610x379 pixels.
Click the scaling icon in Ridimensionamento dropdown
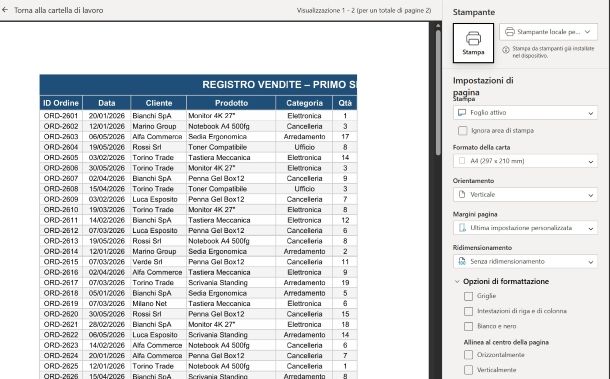pos(462,261)
